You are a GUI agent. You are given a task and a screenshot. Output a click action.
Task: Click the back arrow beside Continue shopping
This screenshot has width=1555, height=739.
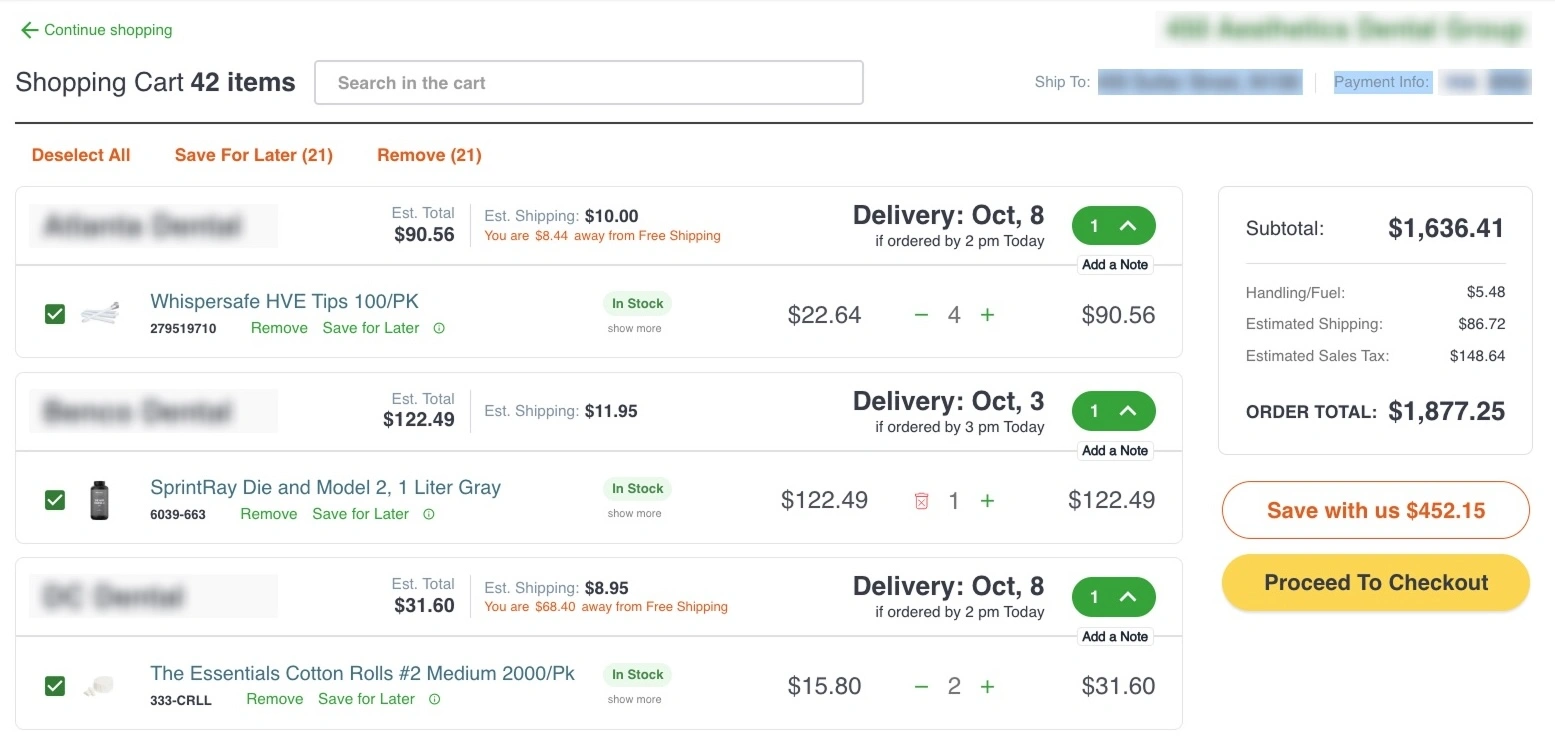[29, 30]
